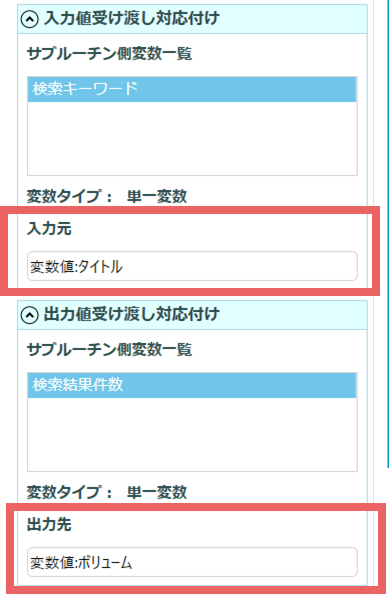Click サブルーチン側変数一覧 label in output section

[109, 349]
